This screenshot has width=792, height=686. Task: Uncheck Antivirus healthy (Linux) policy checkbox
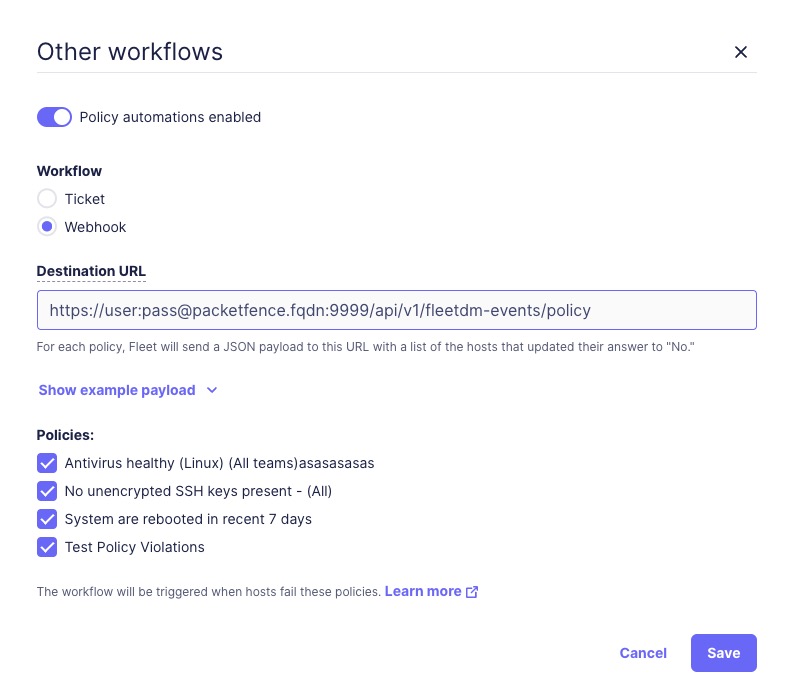[x=47, y=463]
